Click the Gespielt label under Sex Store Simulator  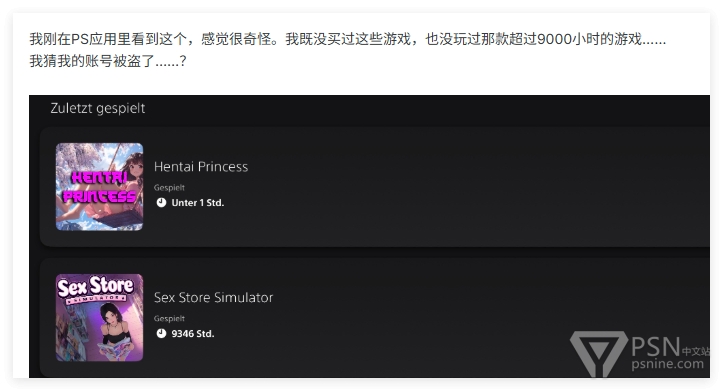pos(169,319)
